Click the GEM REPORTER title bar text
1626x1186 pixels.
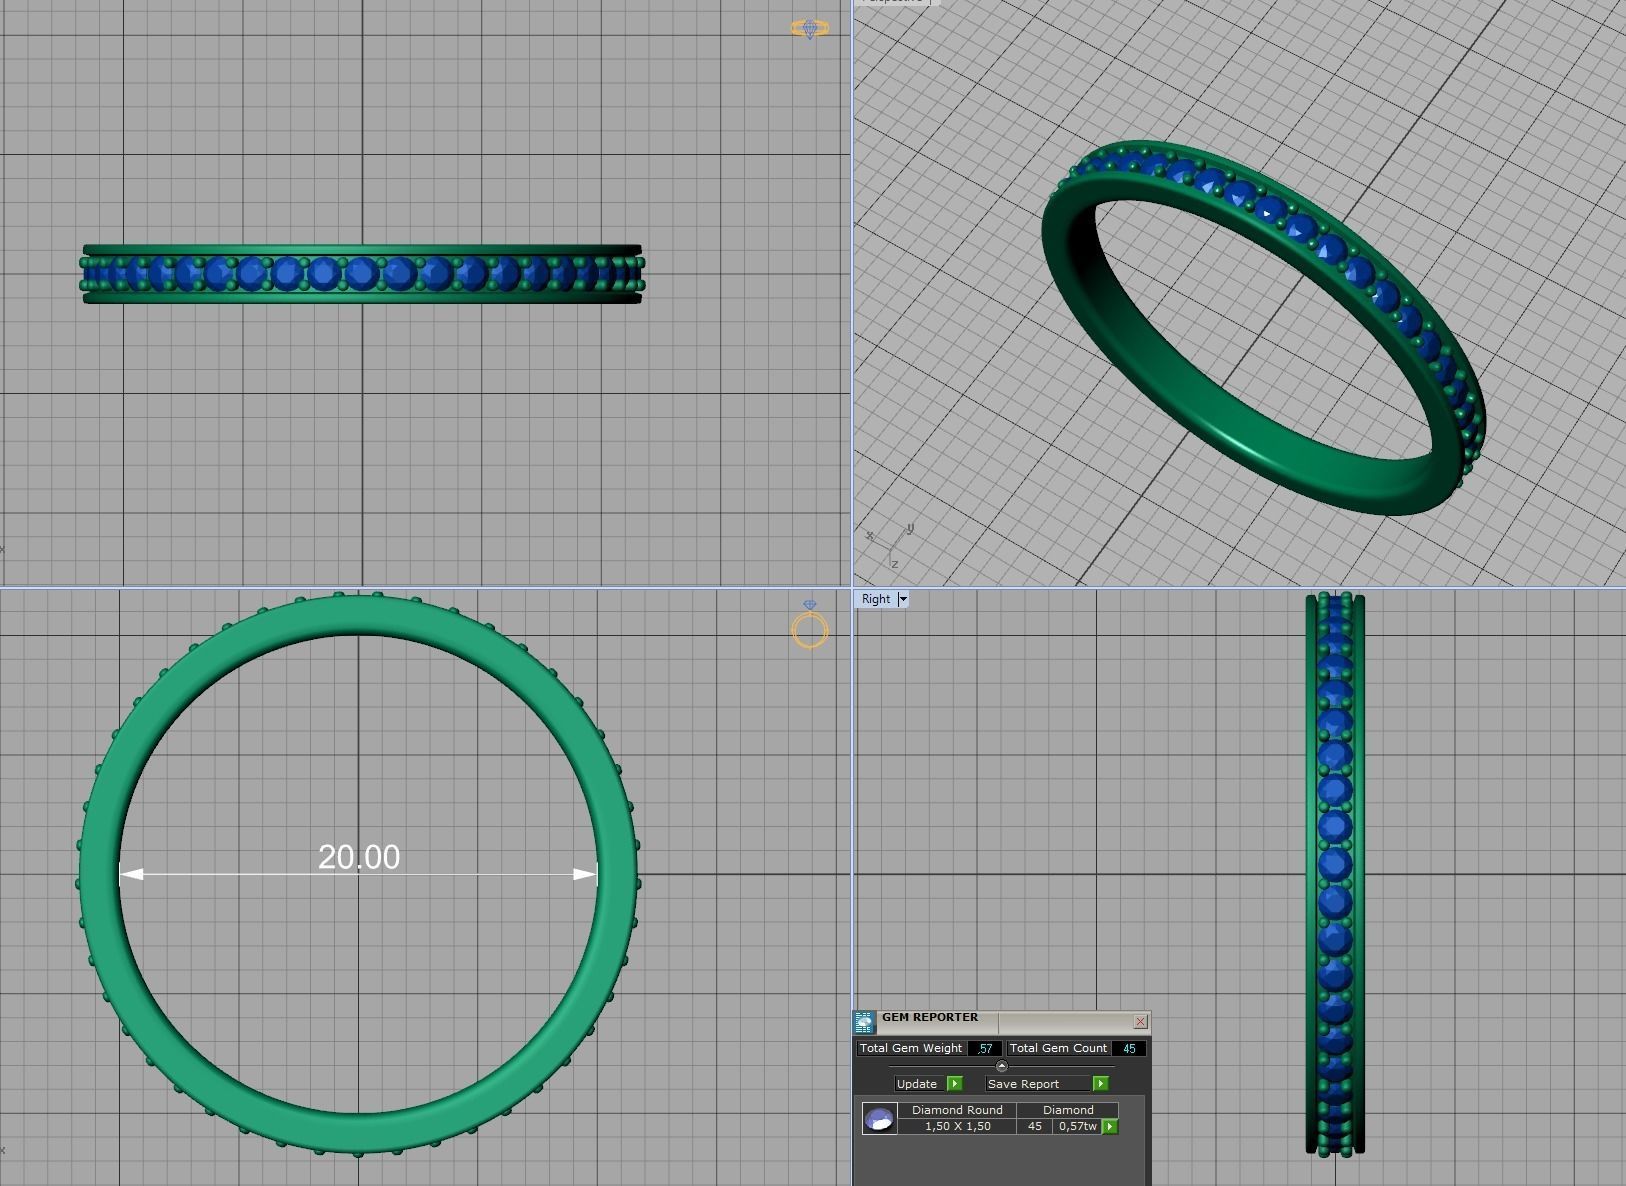[x=930, y=1017]
